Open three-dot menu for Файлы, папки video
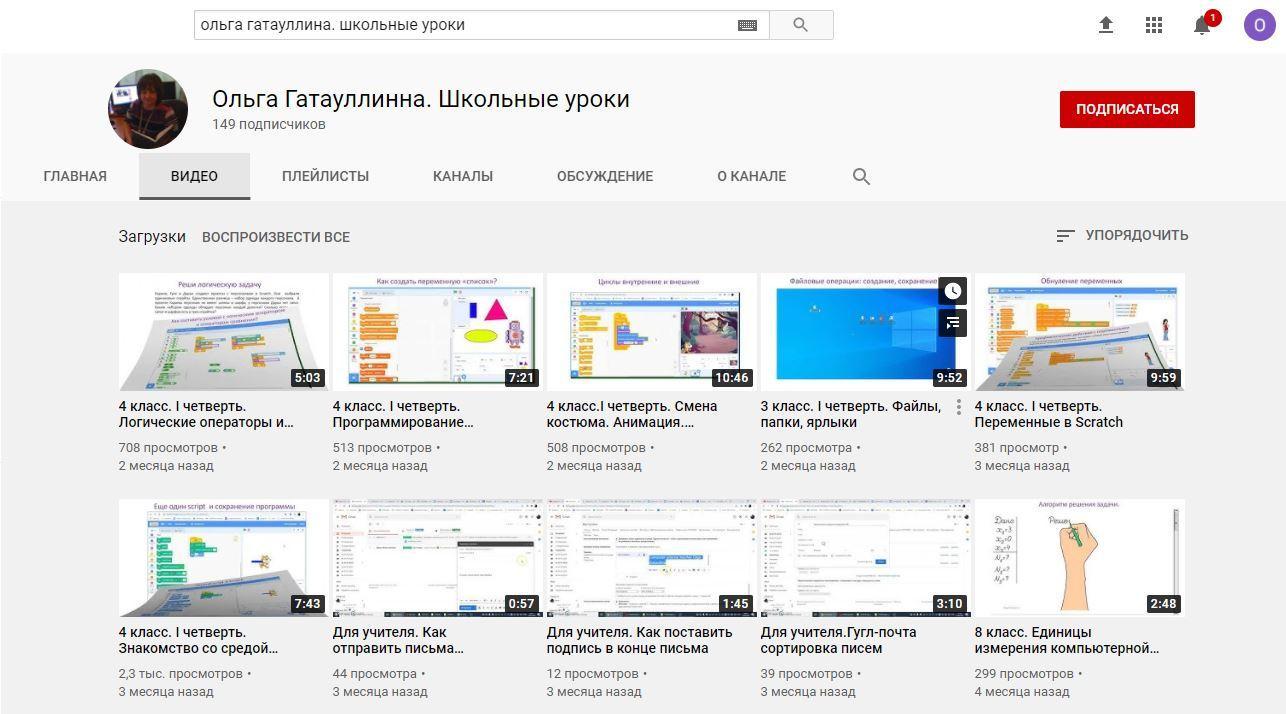This screenshot has width=1286, height=714. pos(958,407)
